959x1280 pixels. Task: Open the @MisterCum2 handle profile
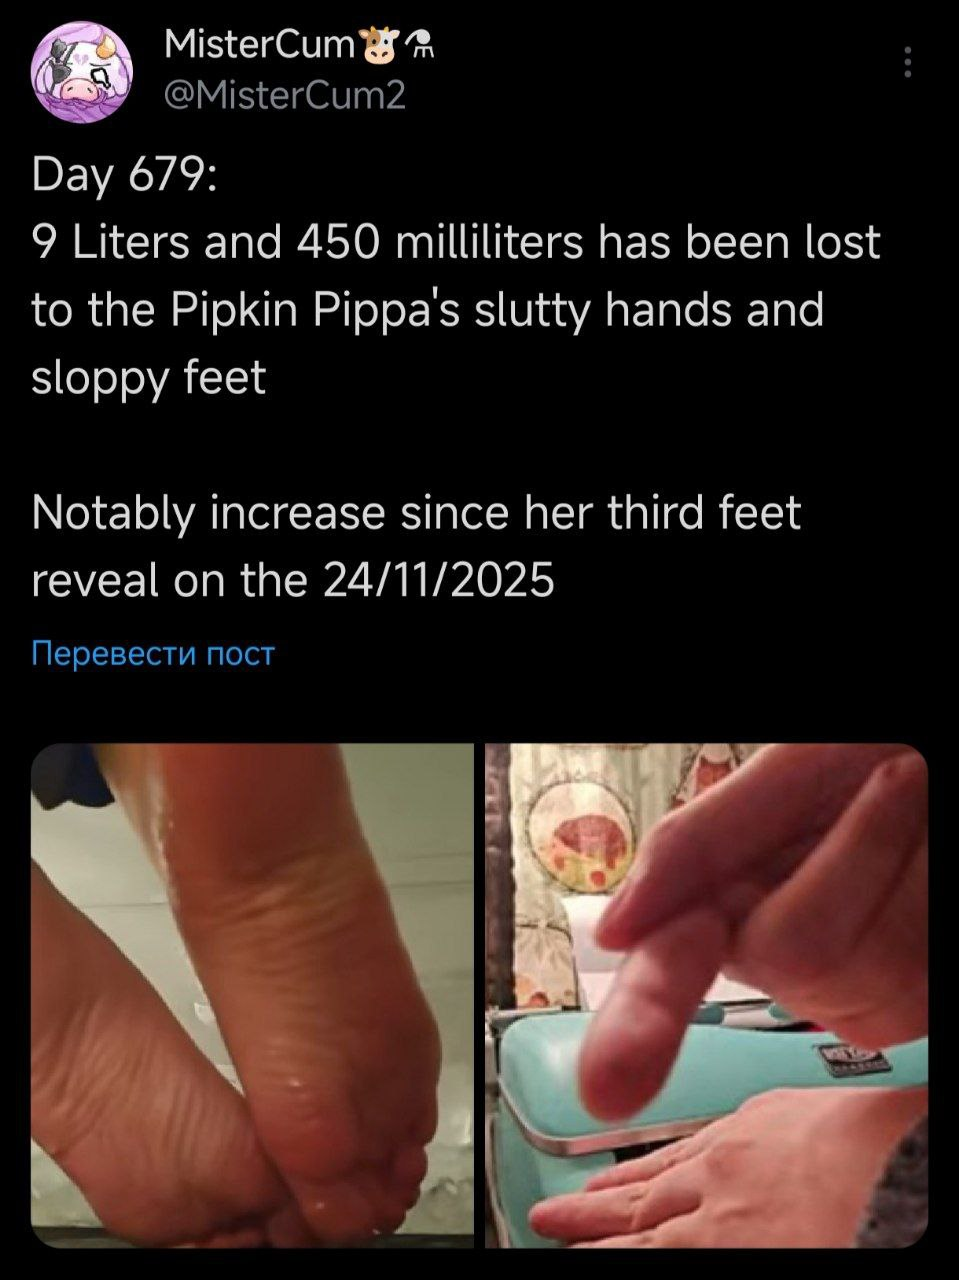pos(283,95)
